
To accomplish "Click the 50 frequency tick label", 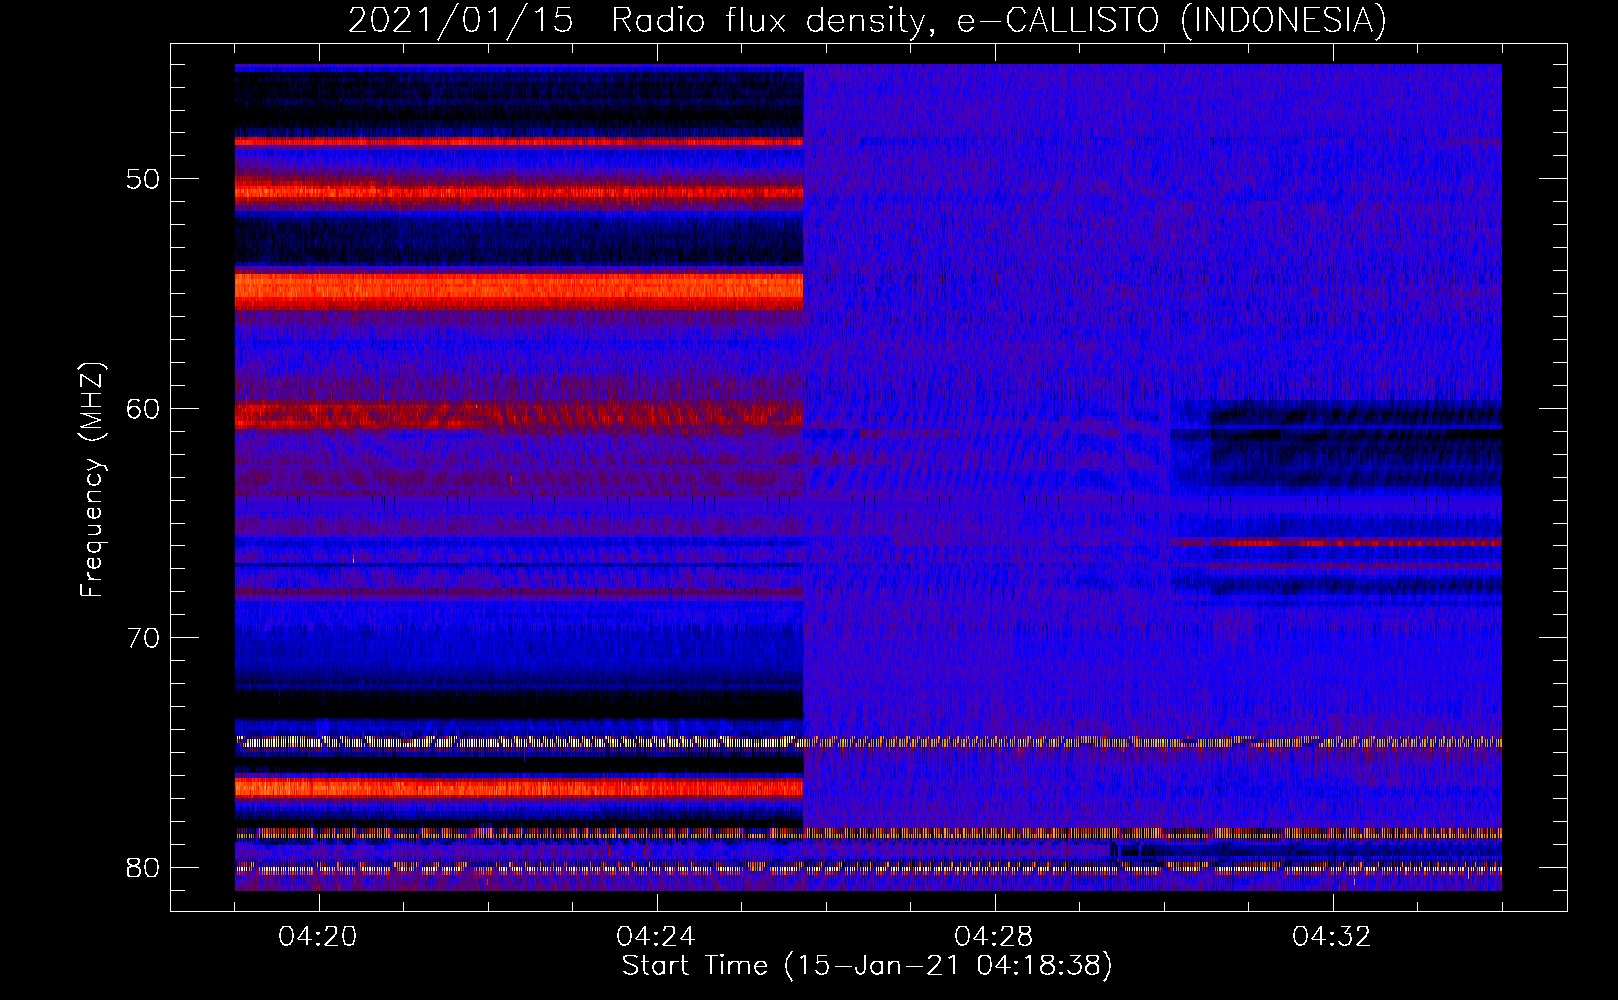I will (143, 180).
